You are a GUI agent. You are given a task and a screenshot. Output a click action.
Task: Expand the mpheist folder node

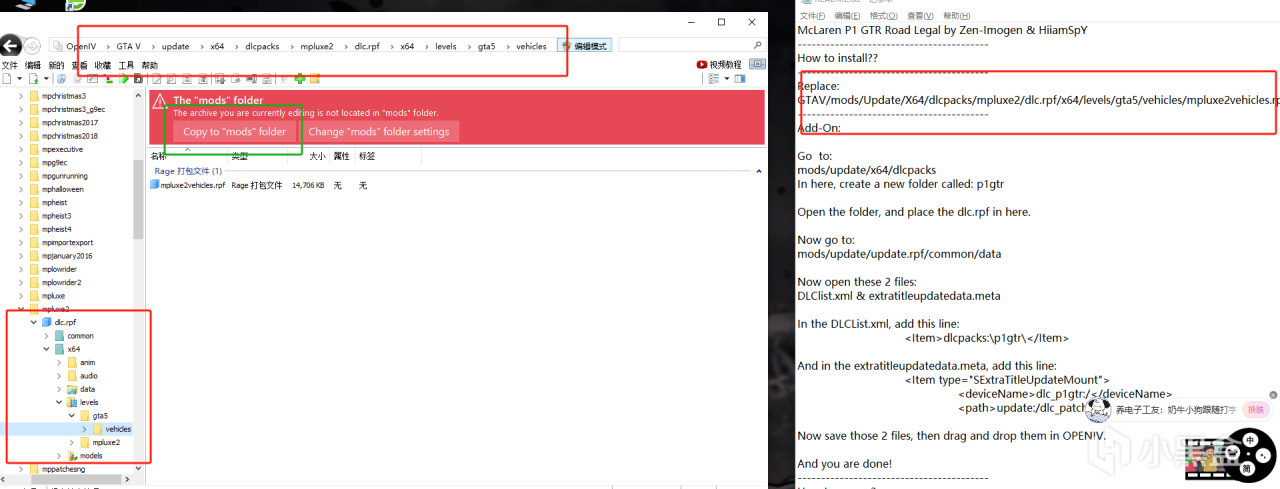(22, 202)
